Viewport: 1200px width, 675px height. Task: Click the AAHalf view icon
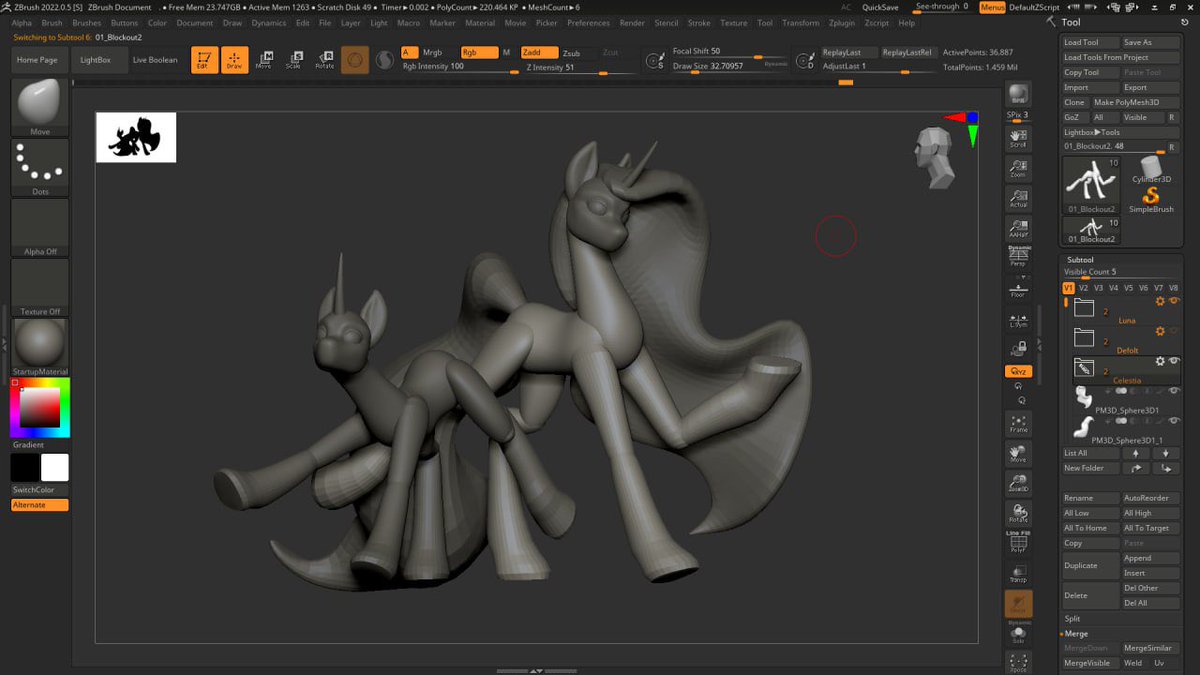(x=1018, y=228)
